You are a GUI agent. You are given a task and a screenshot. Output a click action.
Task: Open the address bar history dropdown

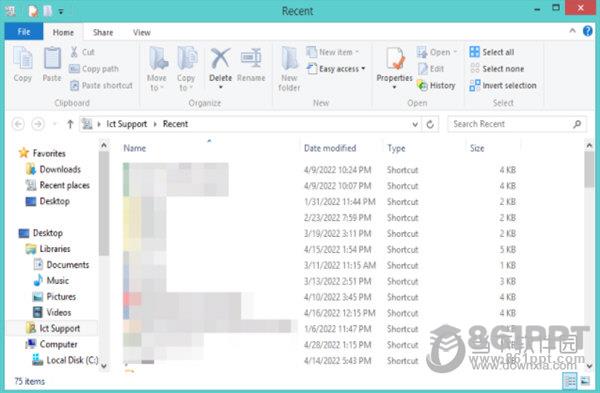coord(415,124)
